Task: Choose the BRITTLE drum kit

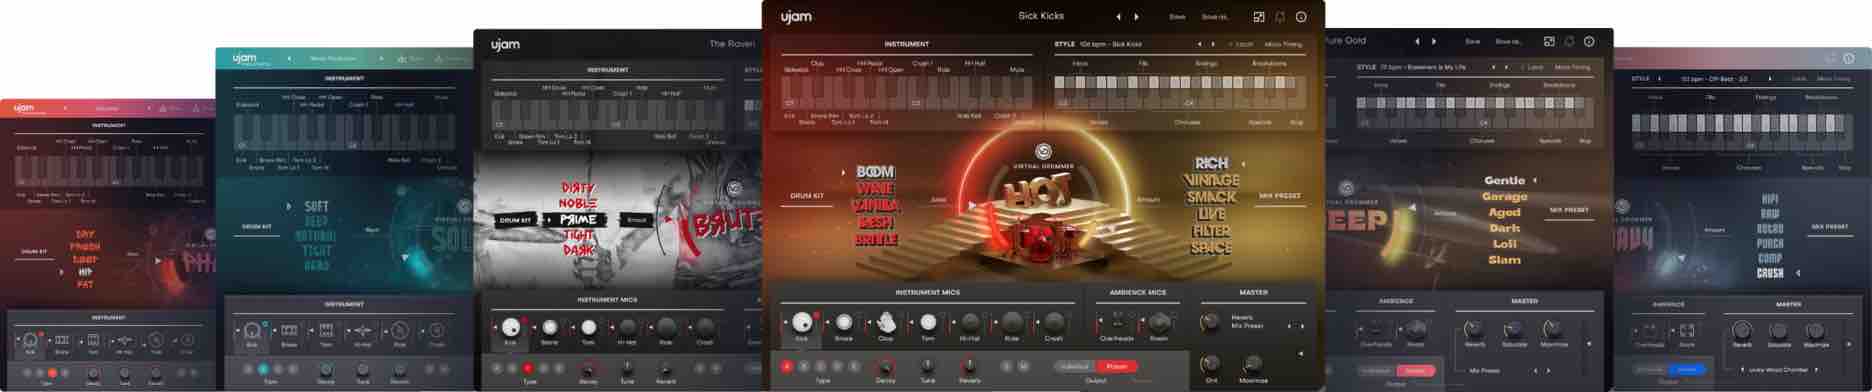Action: (x=876, y=240)
